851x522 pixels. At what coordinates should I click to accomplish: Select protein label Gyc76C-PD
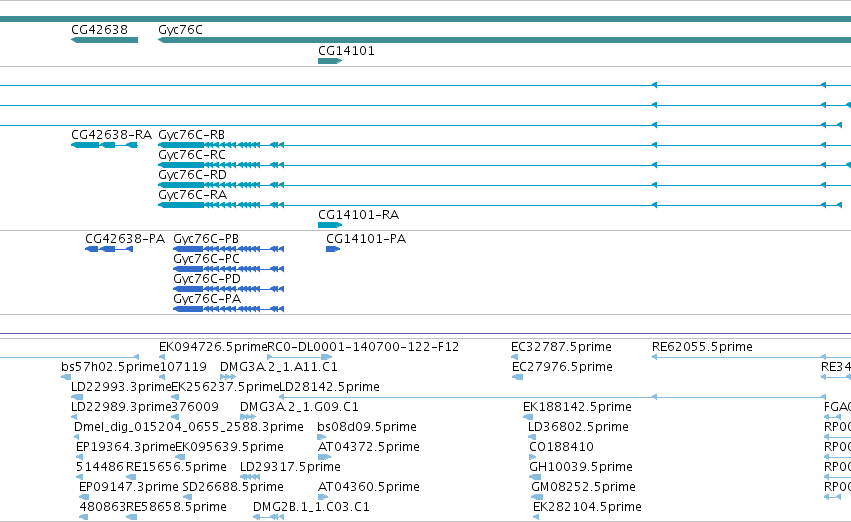pos(207,279)
